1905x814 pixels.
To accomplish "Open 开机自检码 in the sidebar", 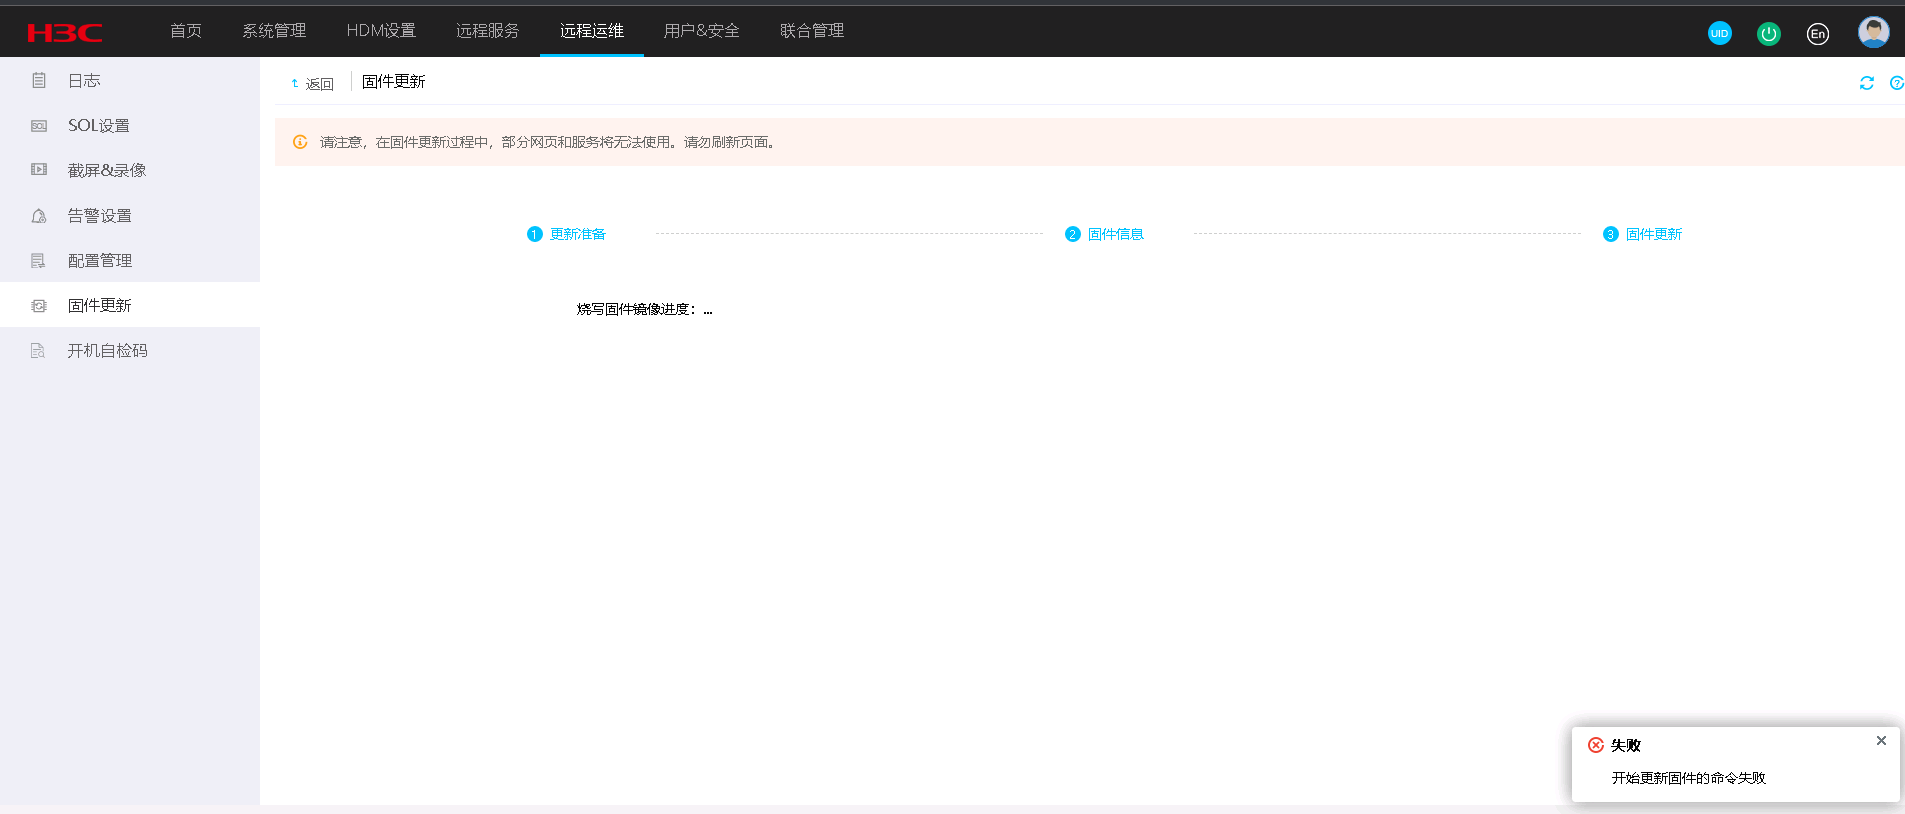I will [130, 350].
